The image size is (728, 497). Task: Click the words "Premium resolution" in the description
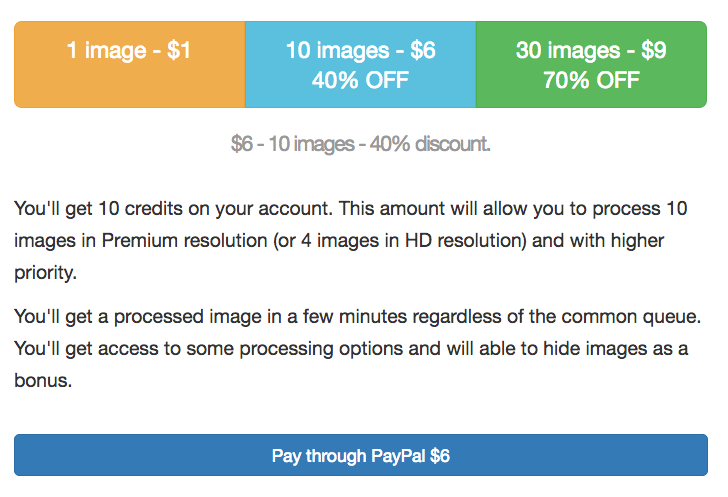tap(178, 241)
